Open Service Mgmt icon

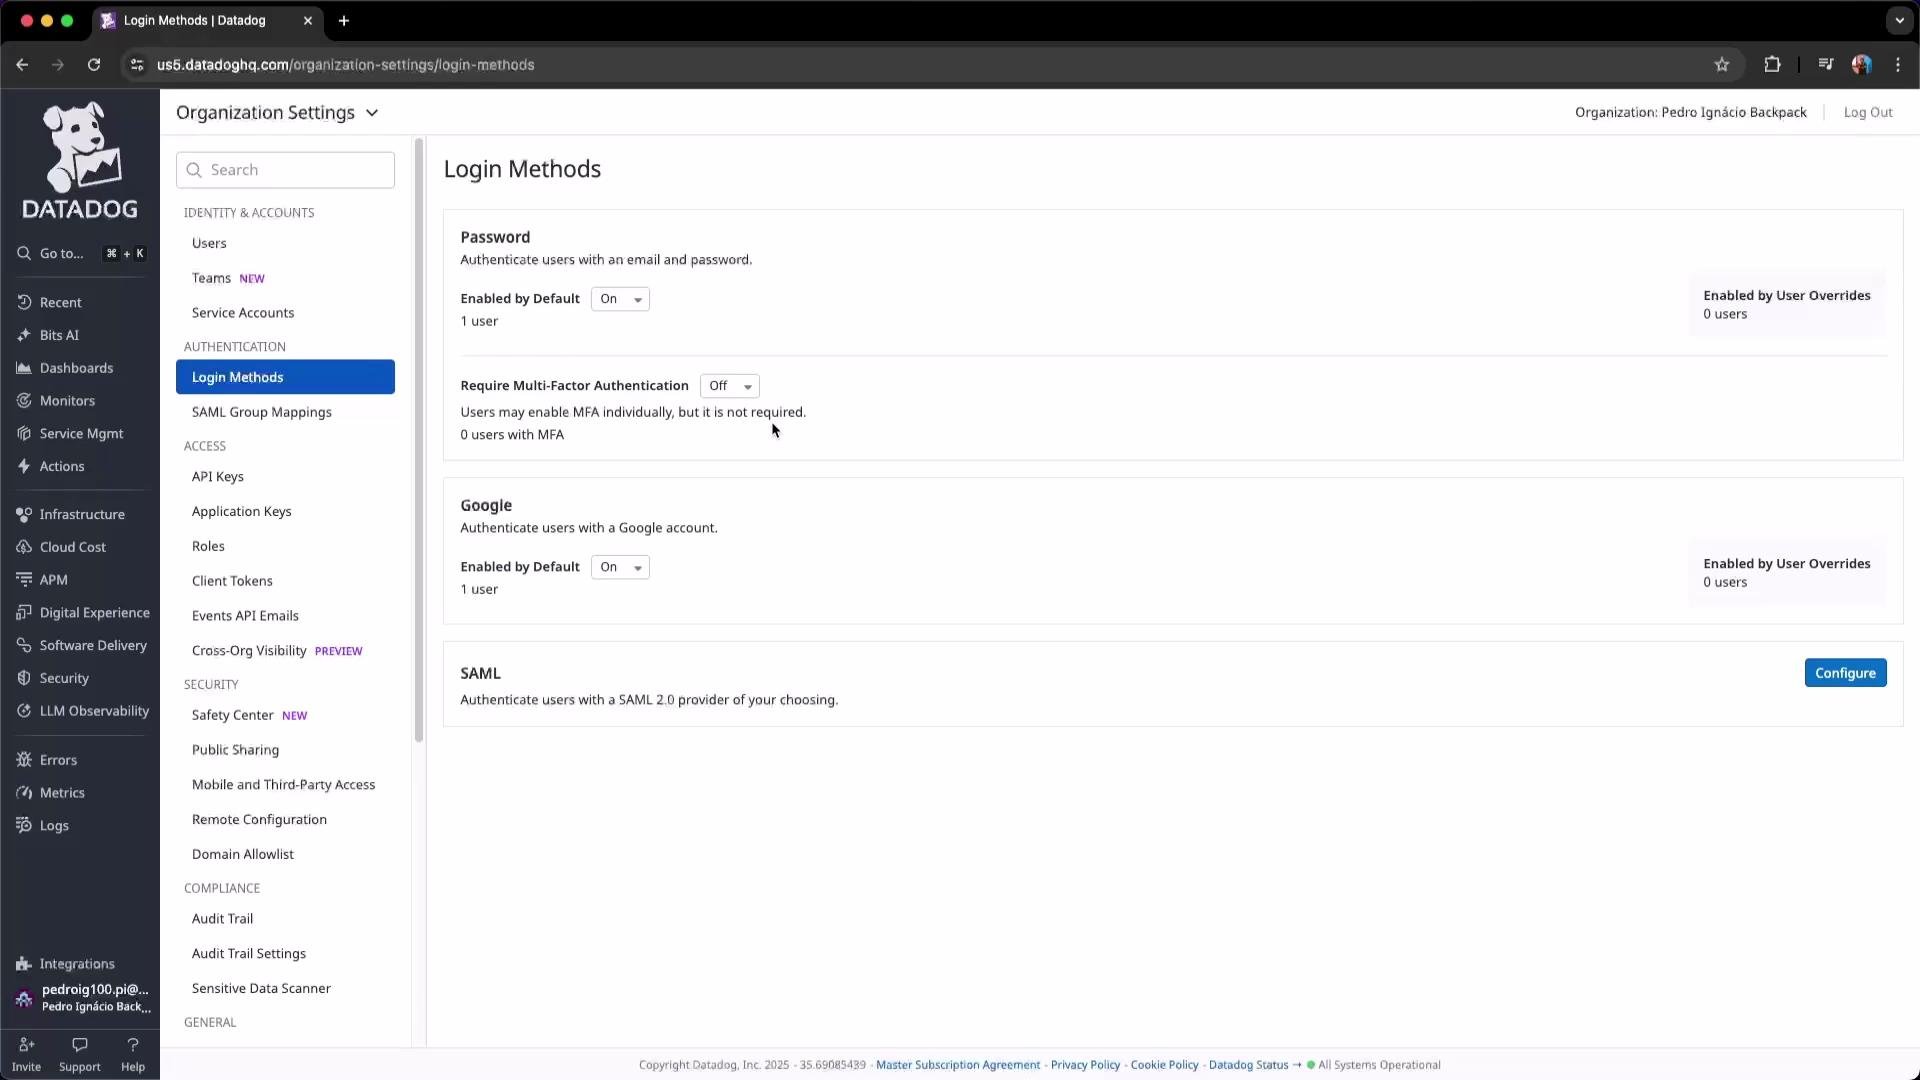click(24, 434)
